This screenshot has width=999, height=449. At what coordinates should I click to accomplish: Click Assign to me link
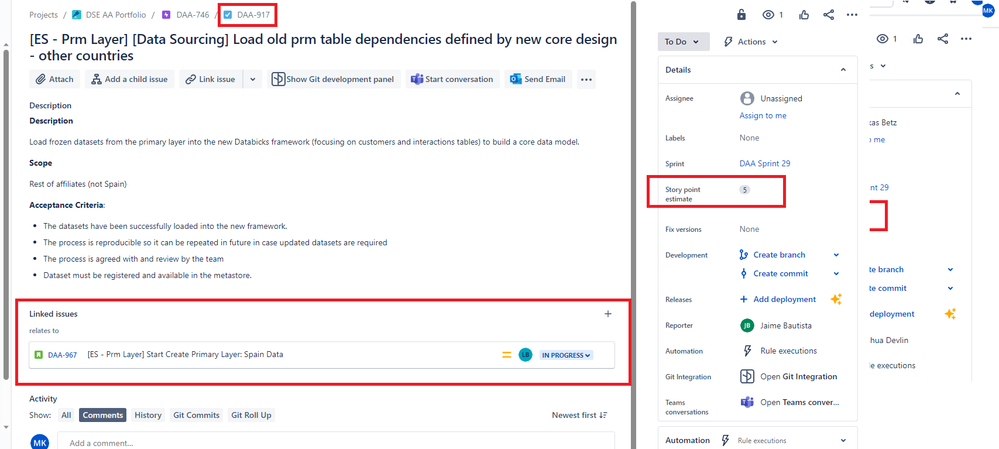point(763,116)
